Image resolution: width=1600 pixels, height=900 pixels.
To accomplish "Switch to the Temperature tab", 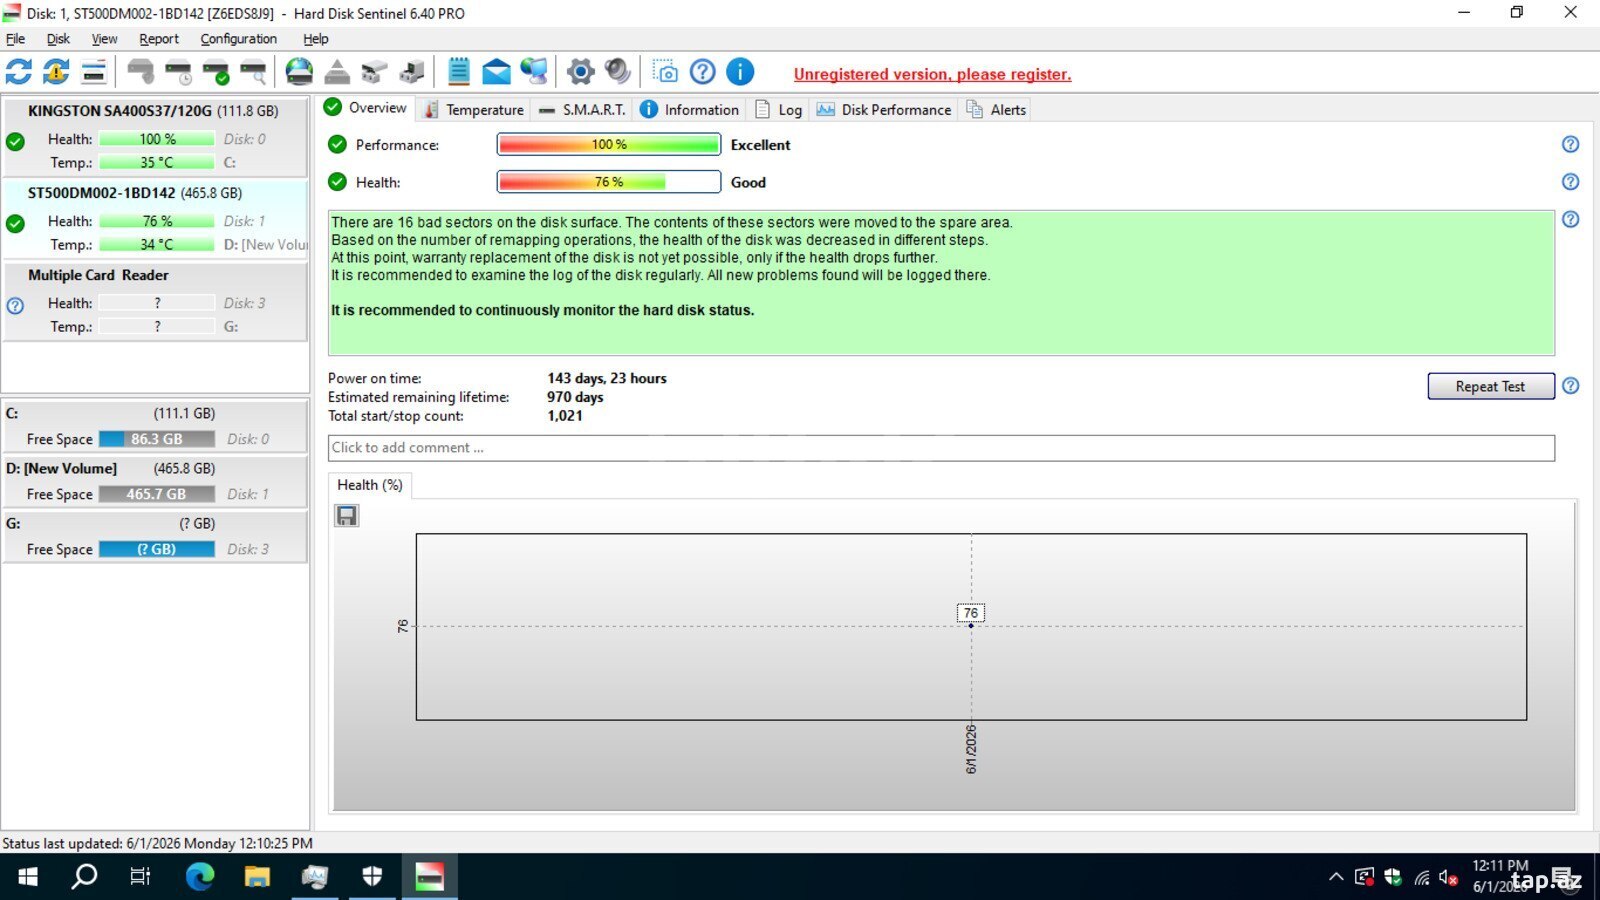I will [x=473, y=110].
